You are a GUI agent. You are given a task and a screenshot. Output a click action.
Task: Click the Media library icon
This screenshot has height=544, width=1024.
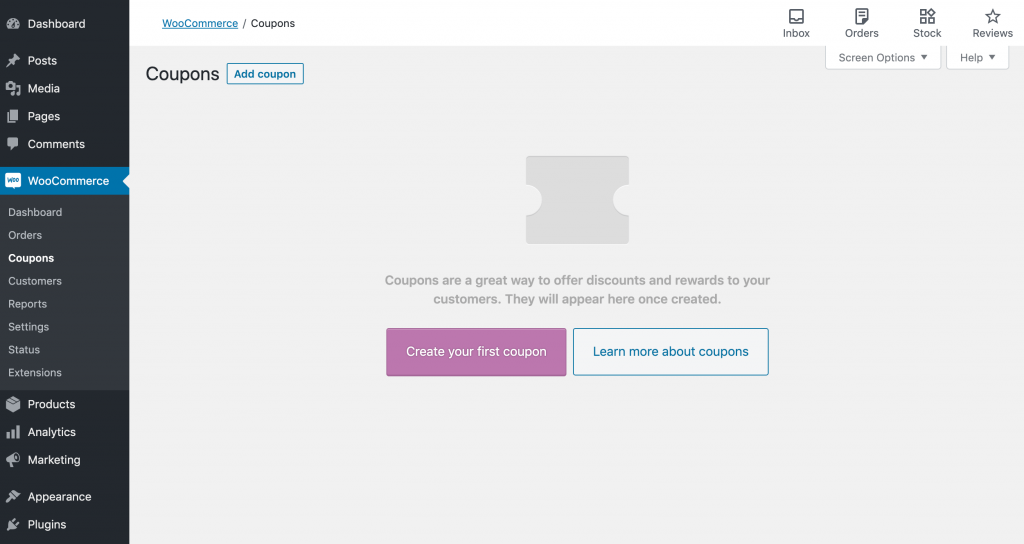point(13,88)
